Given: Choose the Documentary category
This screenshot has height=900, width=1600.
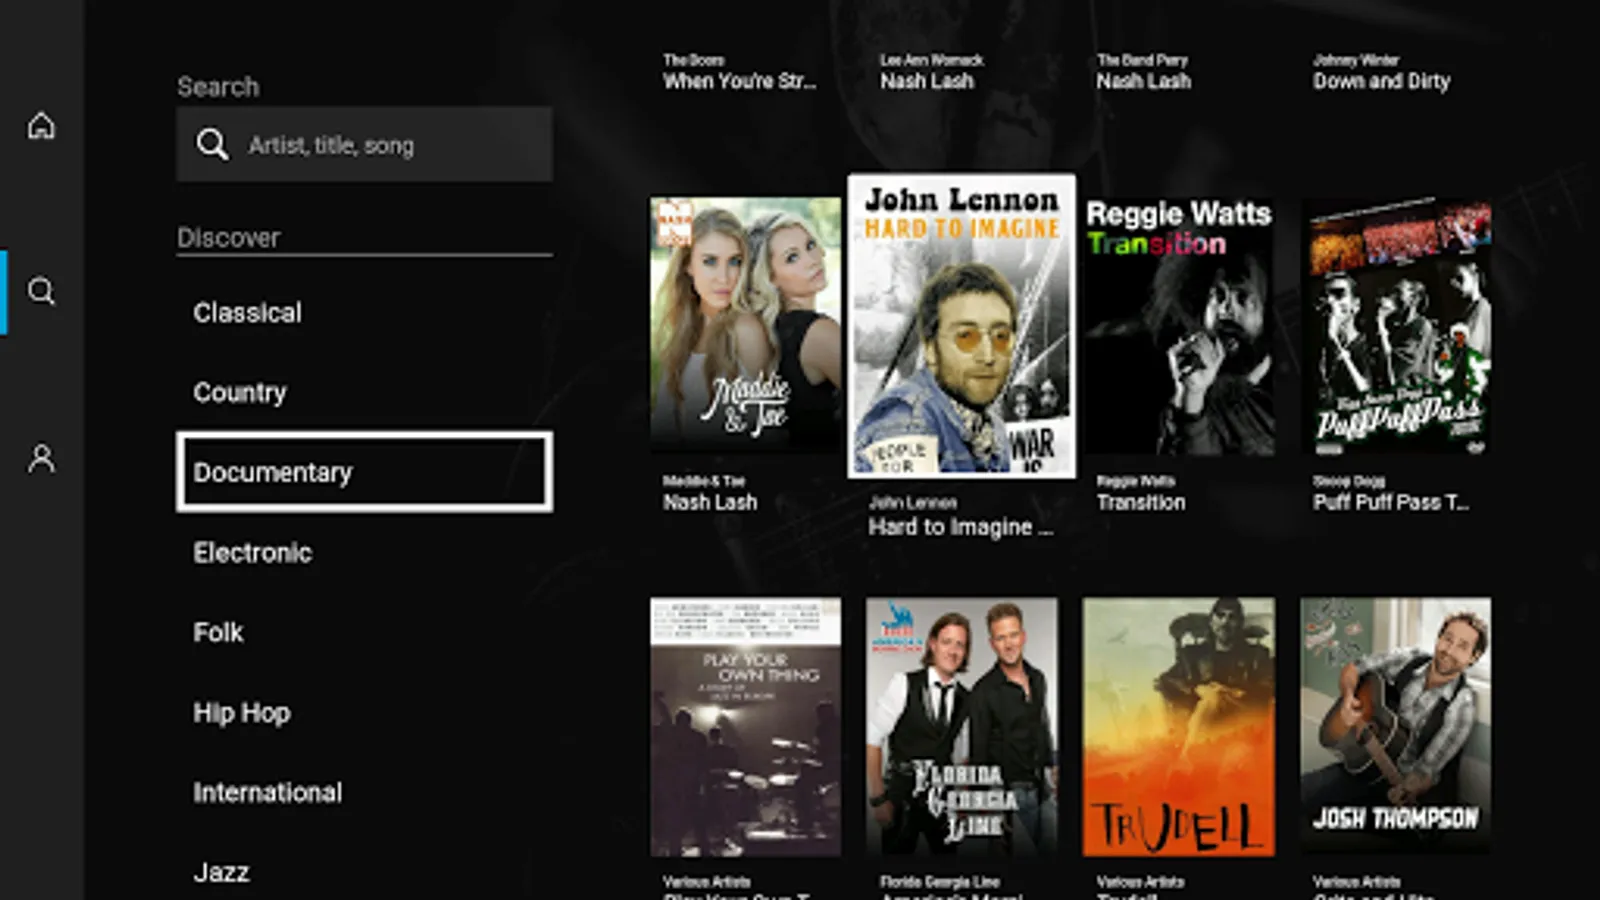Looking at the screenshot, I should [364, 472].
